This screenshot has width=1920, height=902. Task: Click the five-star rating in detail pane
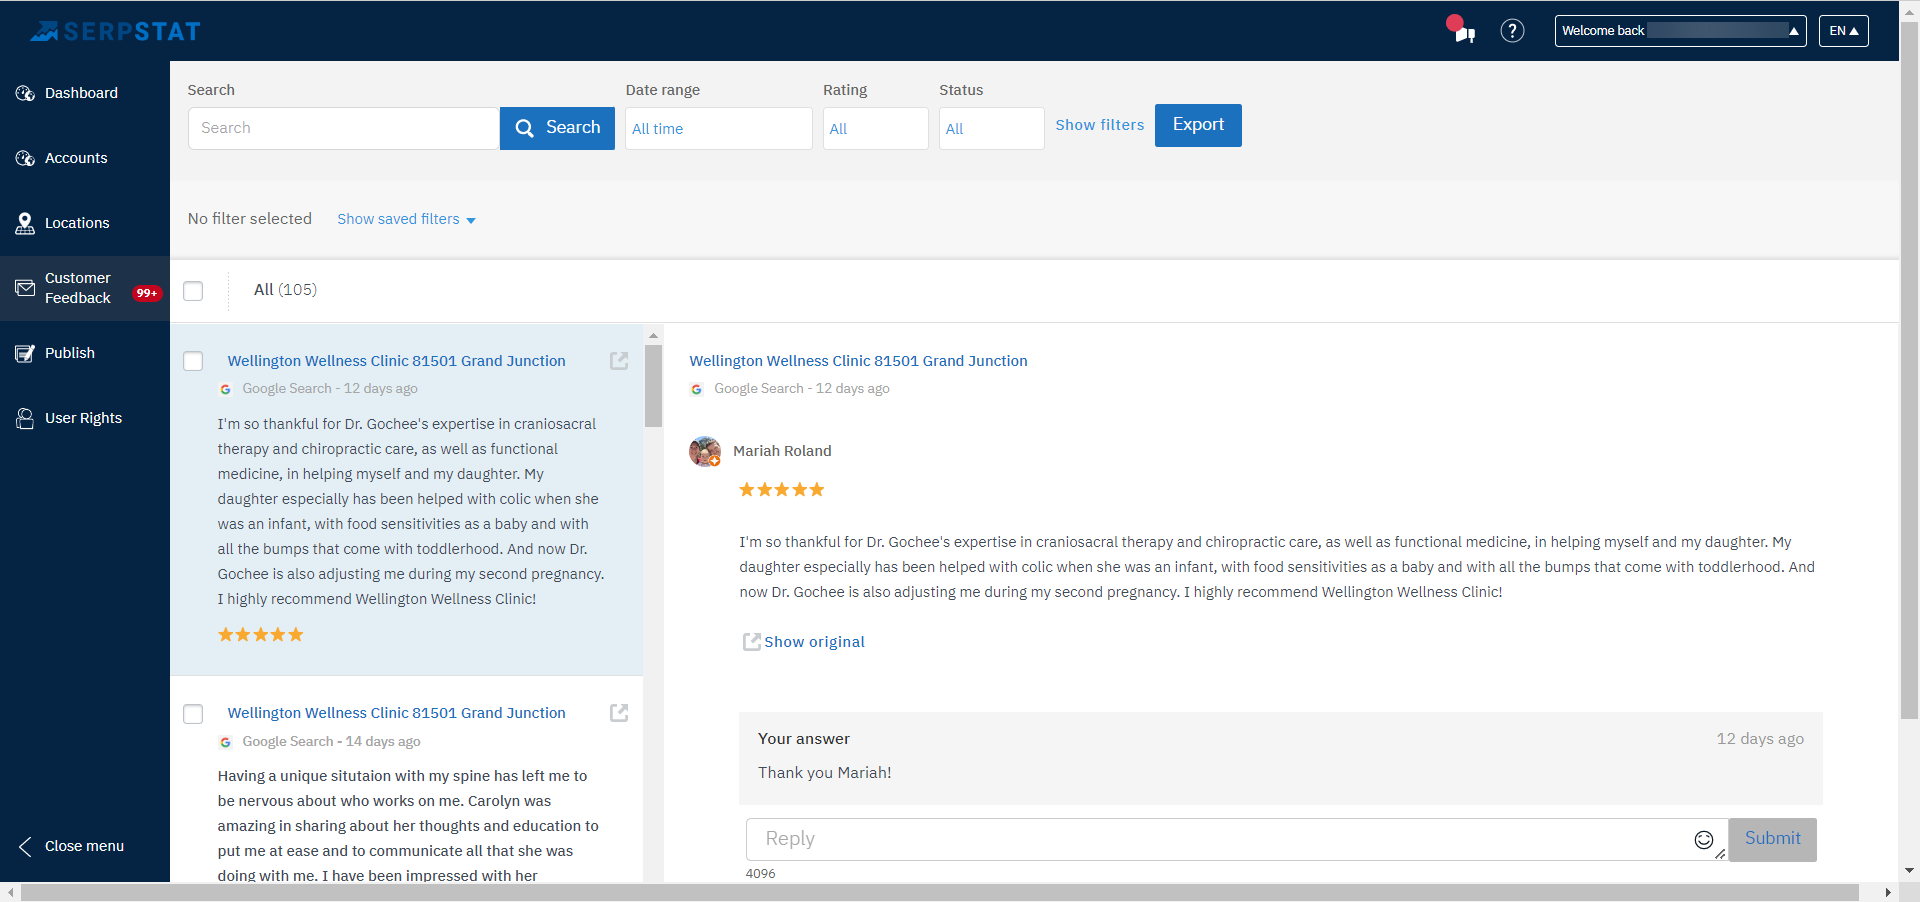pos(781,490)
